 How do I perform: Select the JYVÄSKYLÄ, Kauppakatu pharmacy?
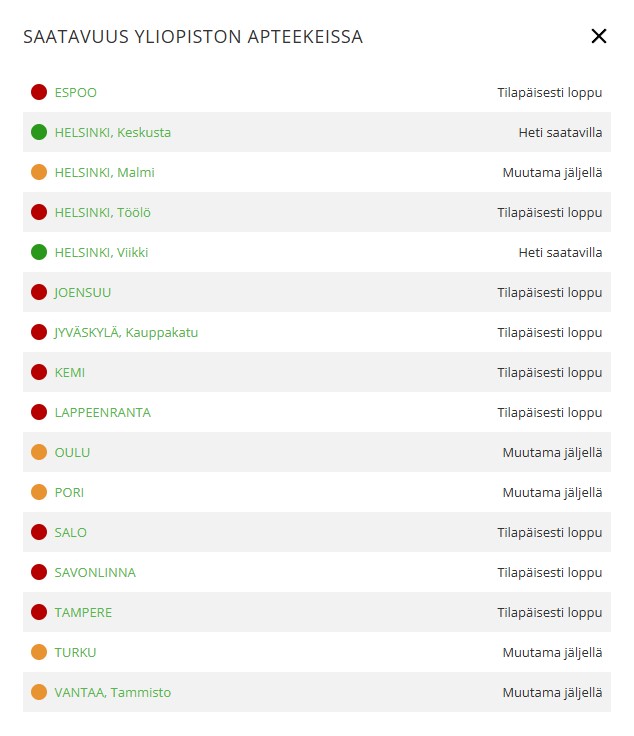click(x=126, y=332)
